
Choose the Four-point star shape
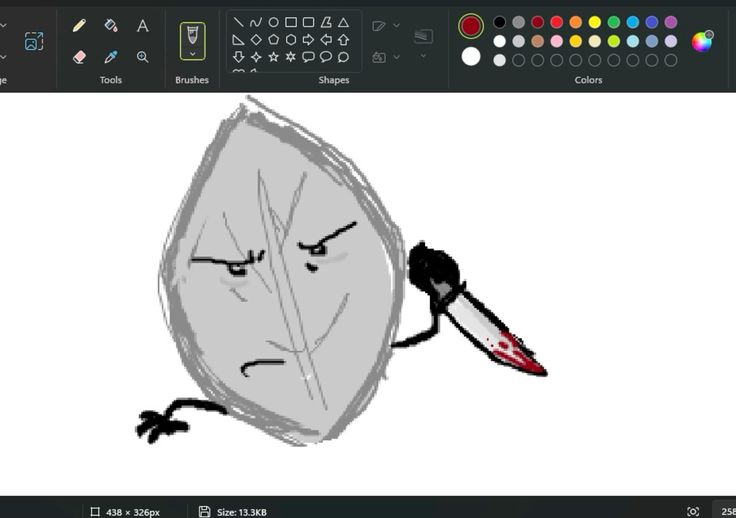point(256,57)
